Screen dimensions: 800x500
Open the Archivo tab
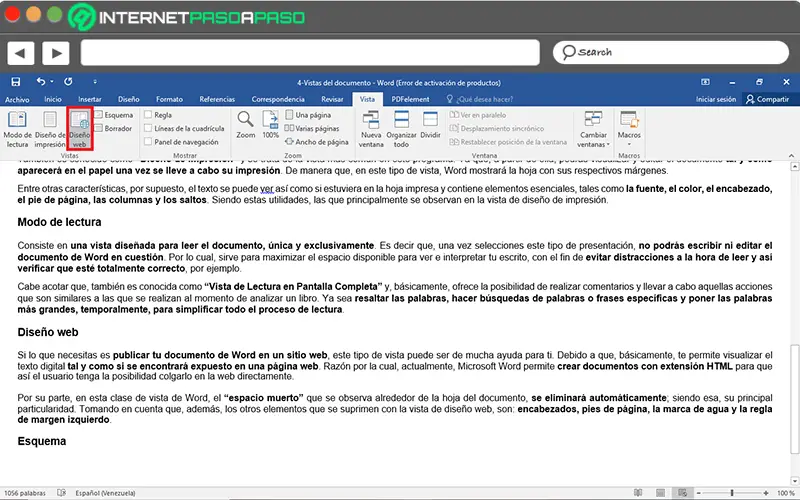click(x=17, y=99)
